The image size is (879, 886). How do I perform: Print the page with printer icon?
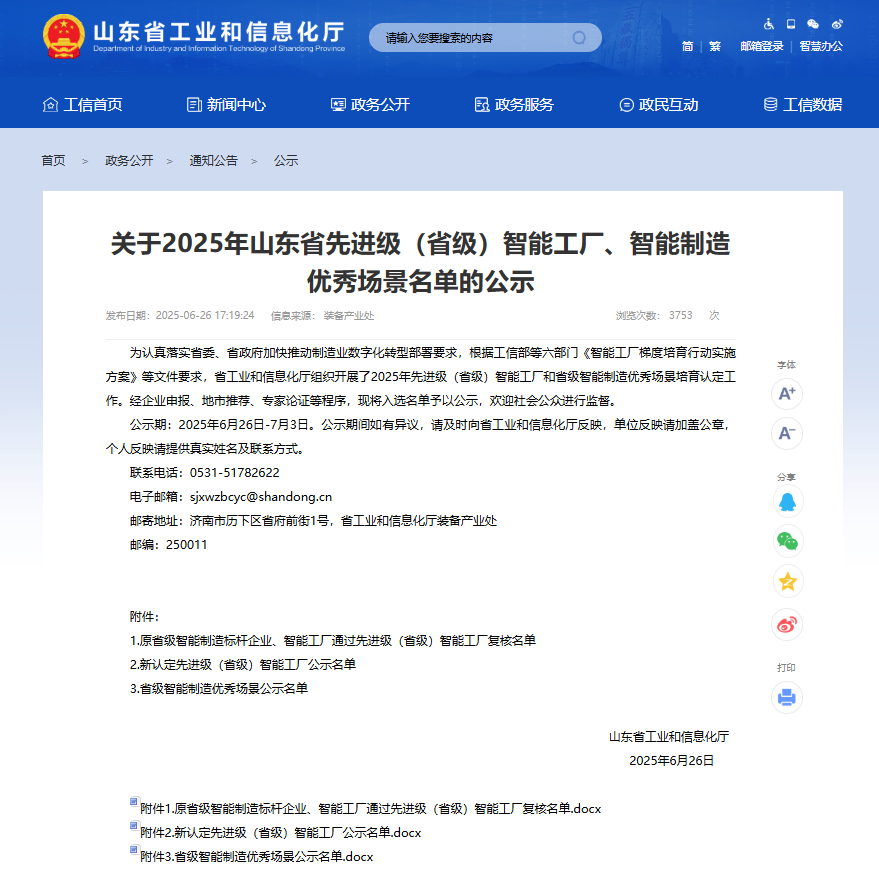787,697
